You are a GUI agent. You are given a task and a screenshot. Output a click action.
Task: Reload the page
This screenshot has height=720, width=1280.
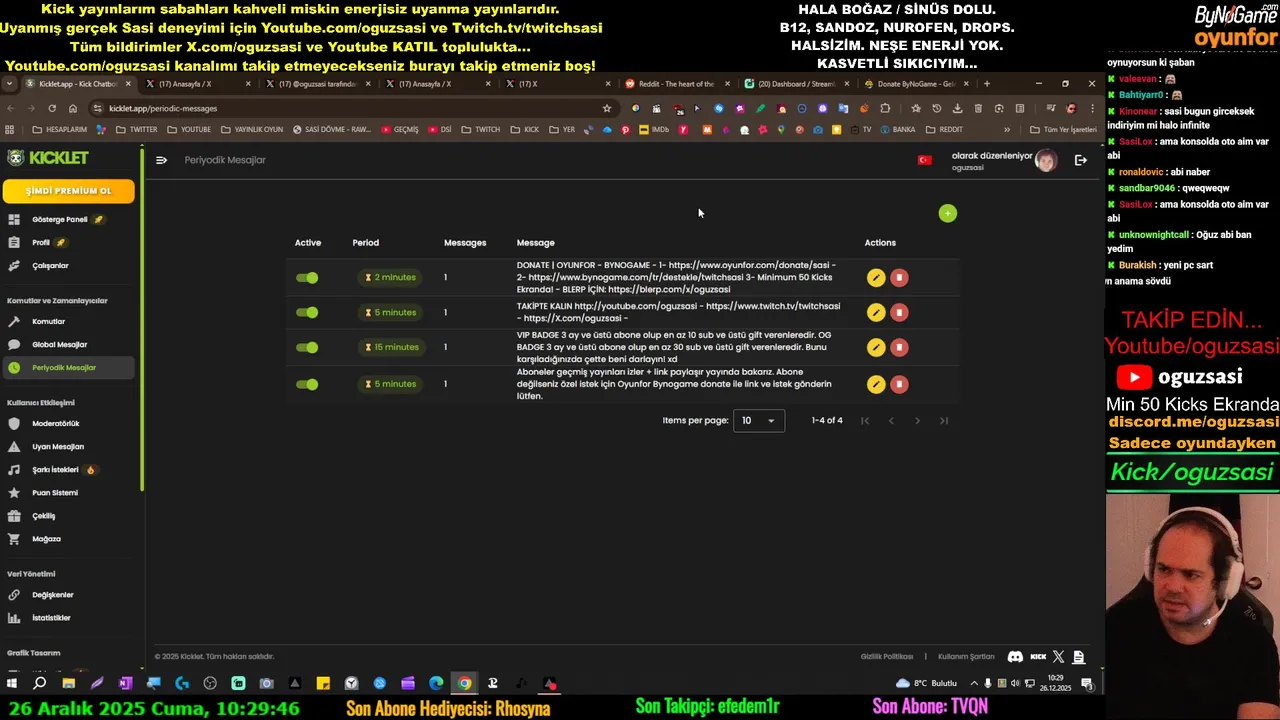tap(52, 108)
